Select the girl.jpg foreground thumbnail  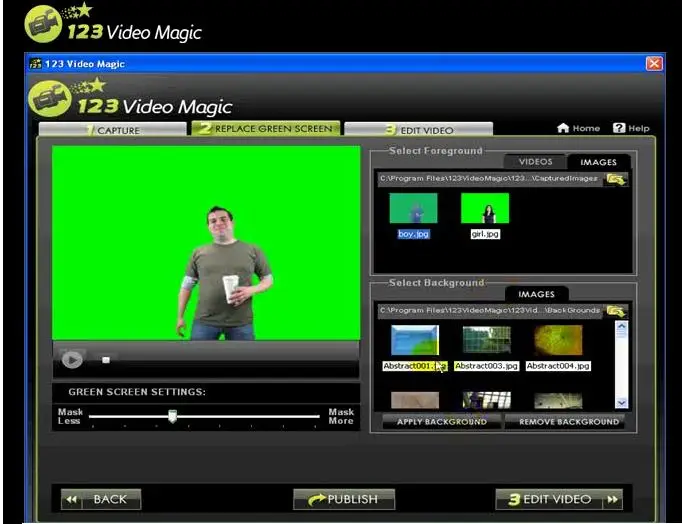tap(485, 208)
